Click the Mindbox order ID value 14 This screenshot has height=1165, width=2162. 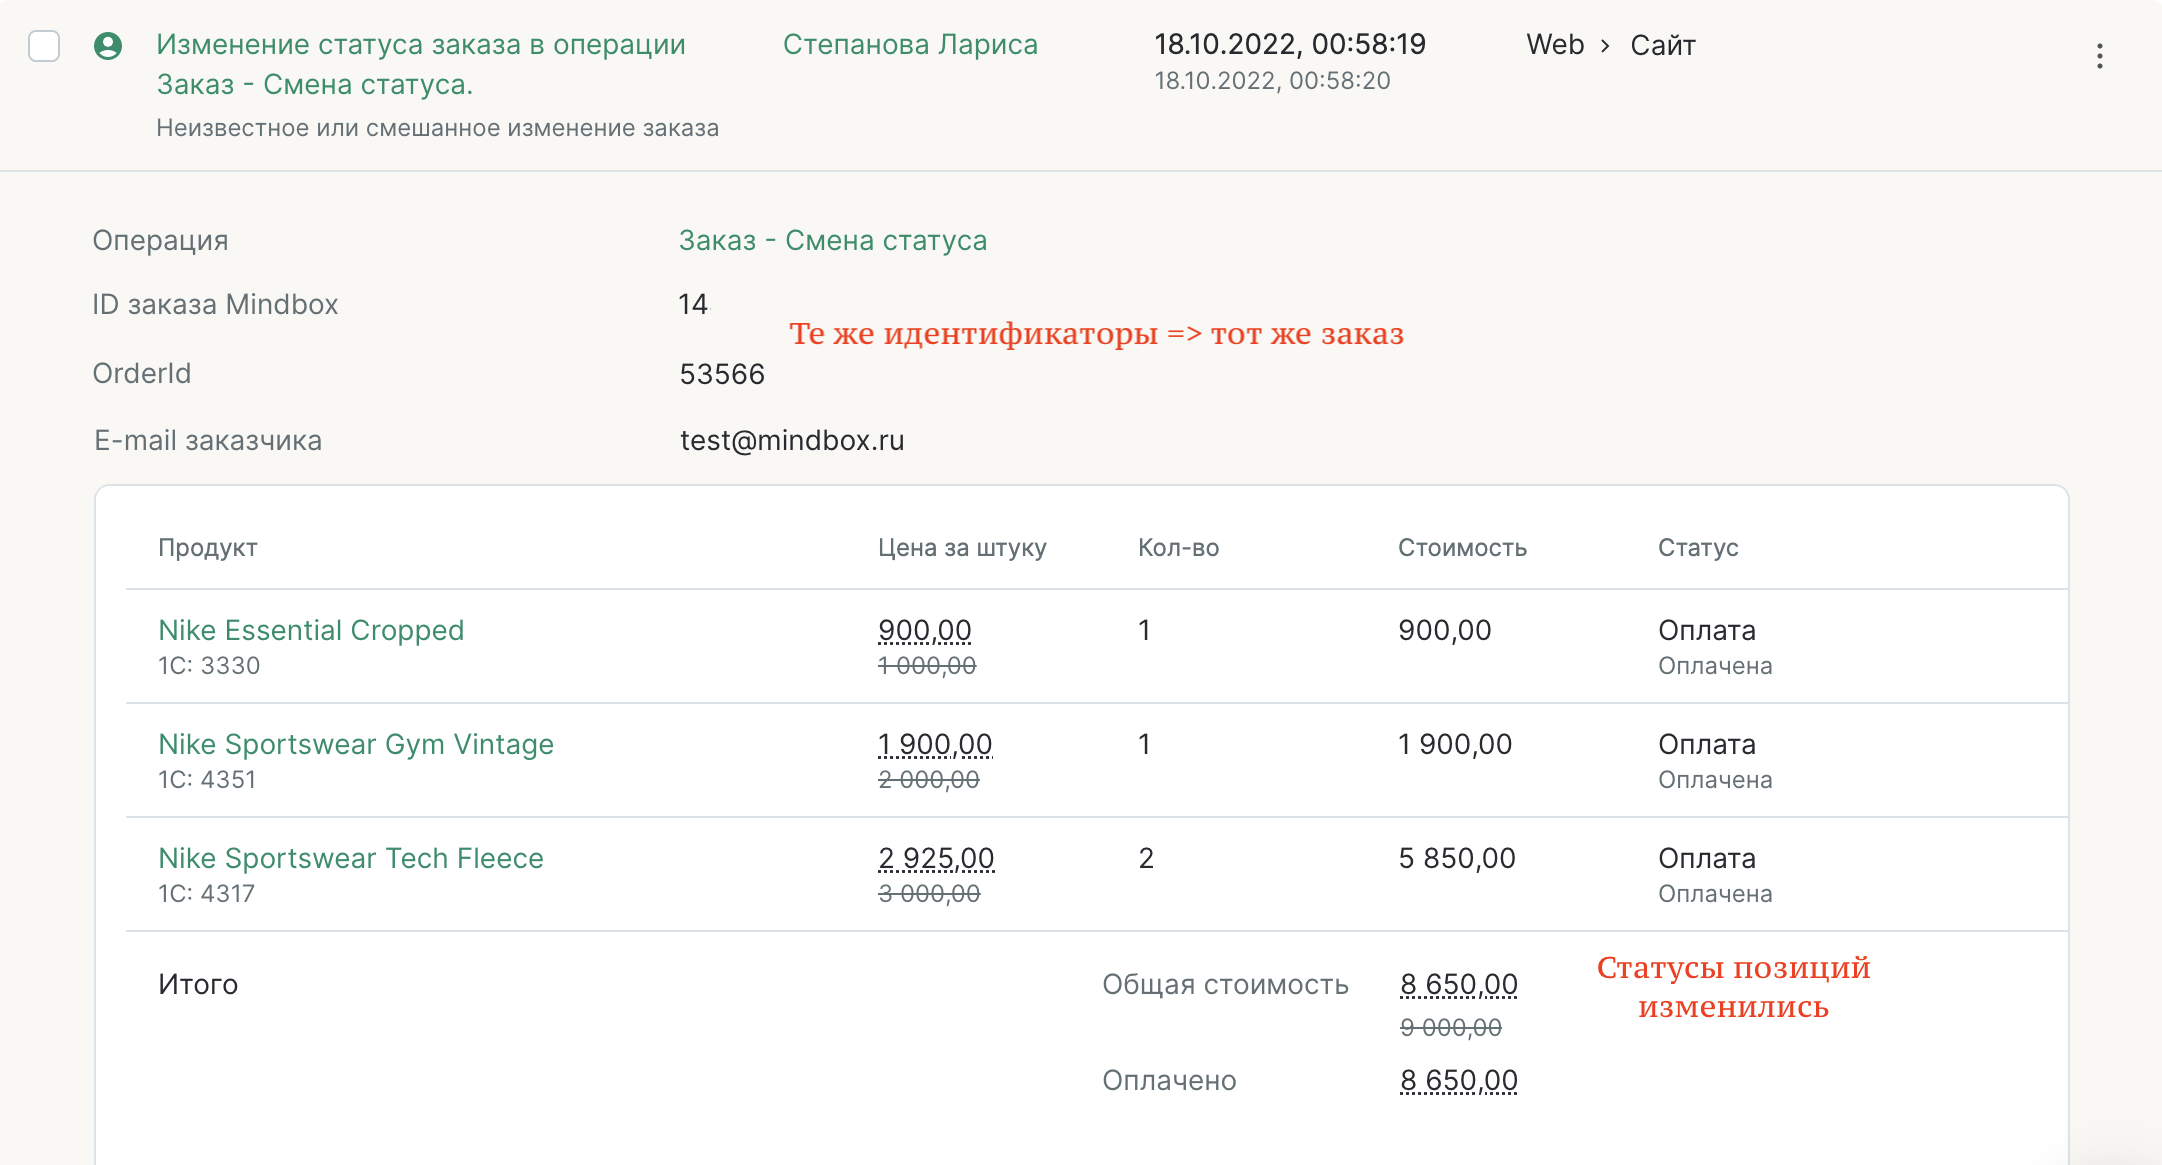pyautogui.click(x=693, y=304)
